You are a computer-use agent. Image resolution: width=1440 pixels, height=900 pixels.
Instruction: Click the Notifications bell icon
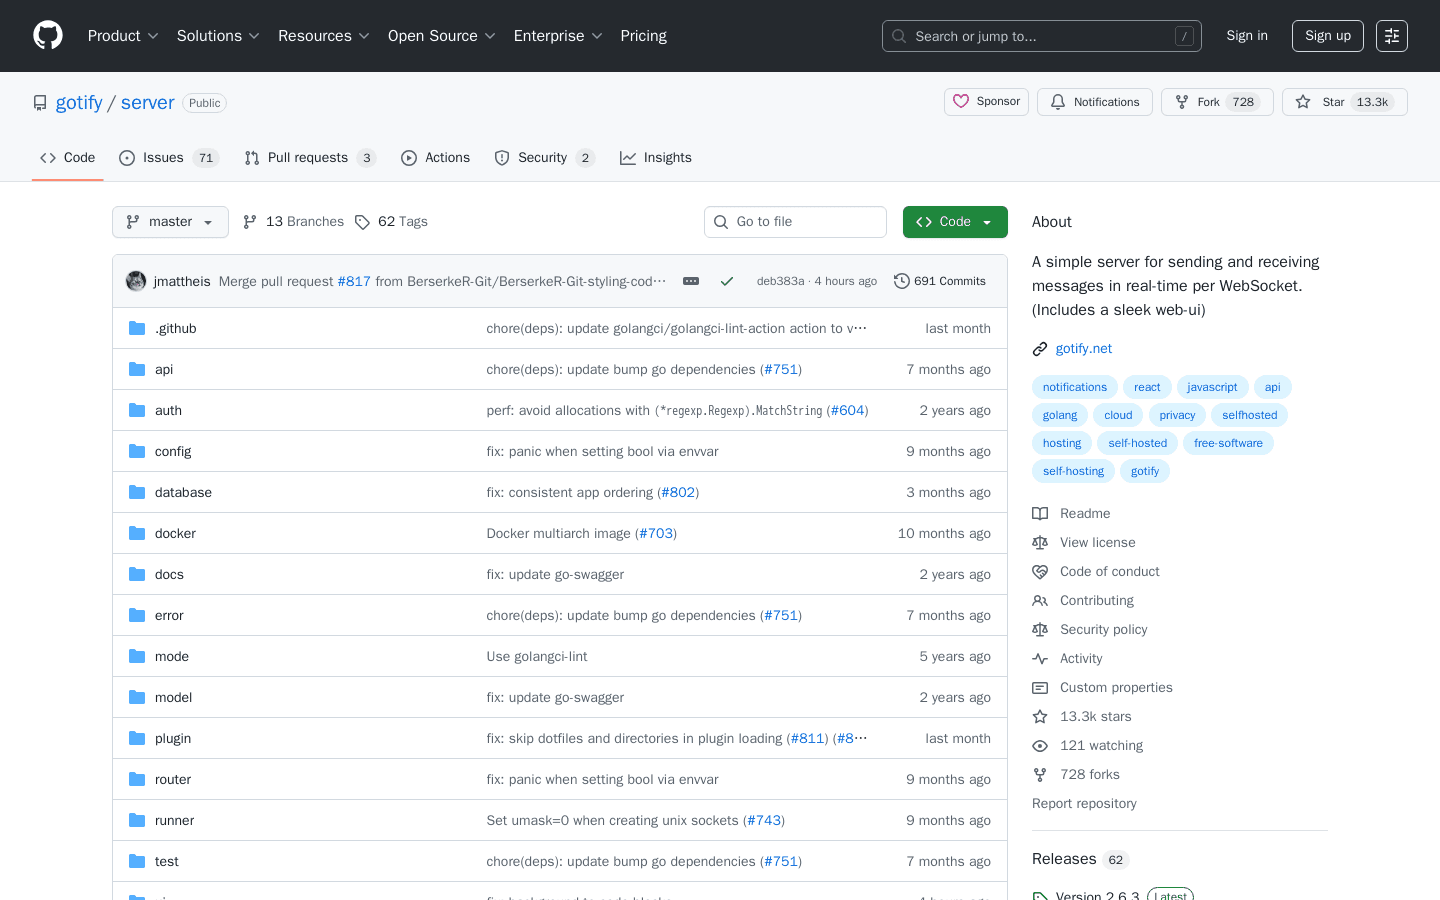point(1057,101)
